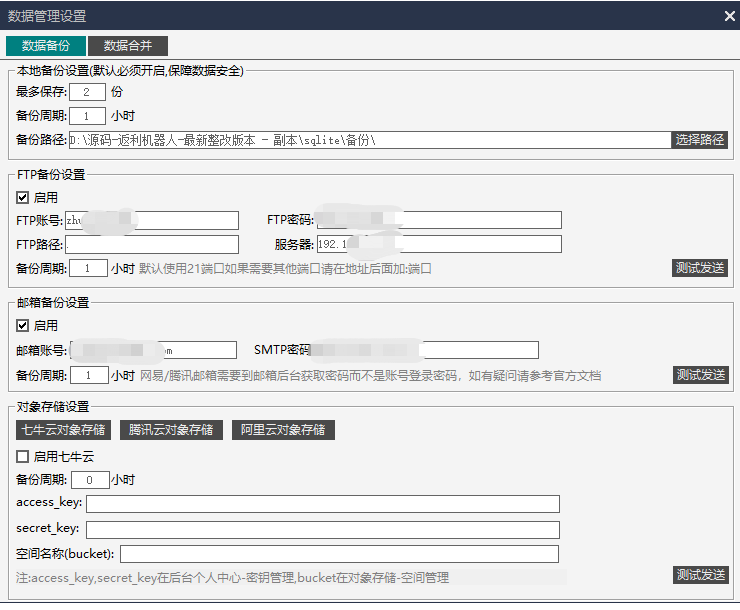
Task: Close the data management settings dialog
Action: (729, 15)
